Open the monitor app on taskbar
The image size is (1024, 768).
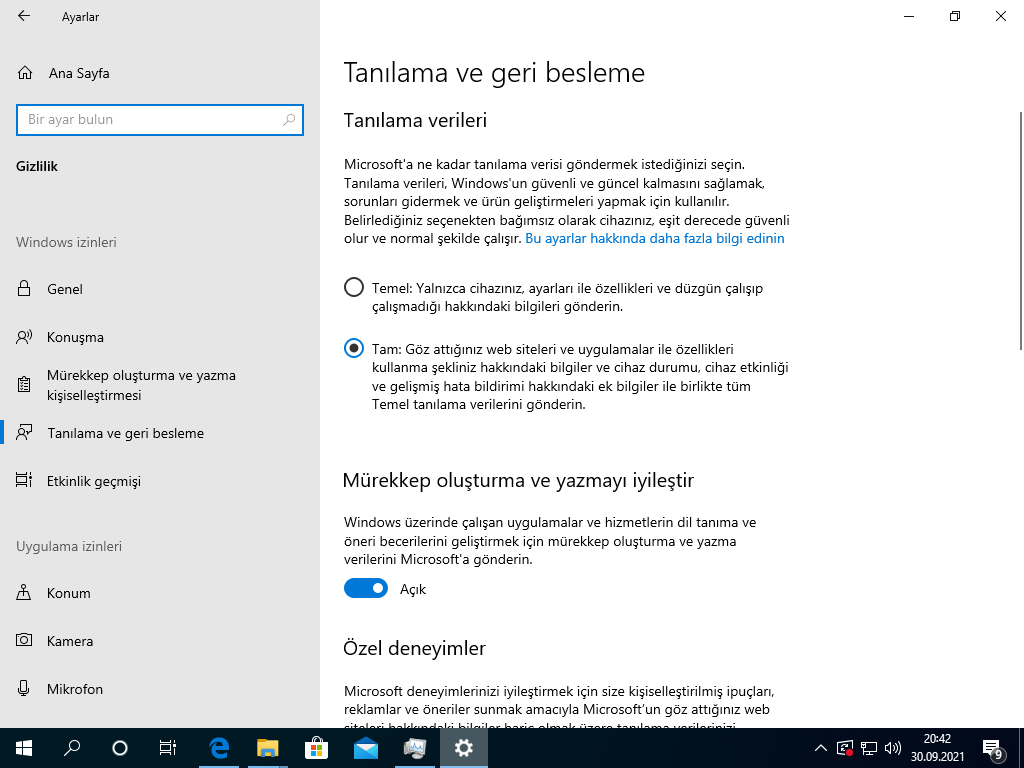coord(415,748)
